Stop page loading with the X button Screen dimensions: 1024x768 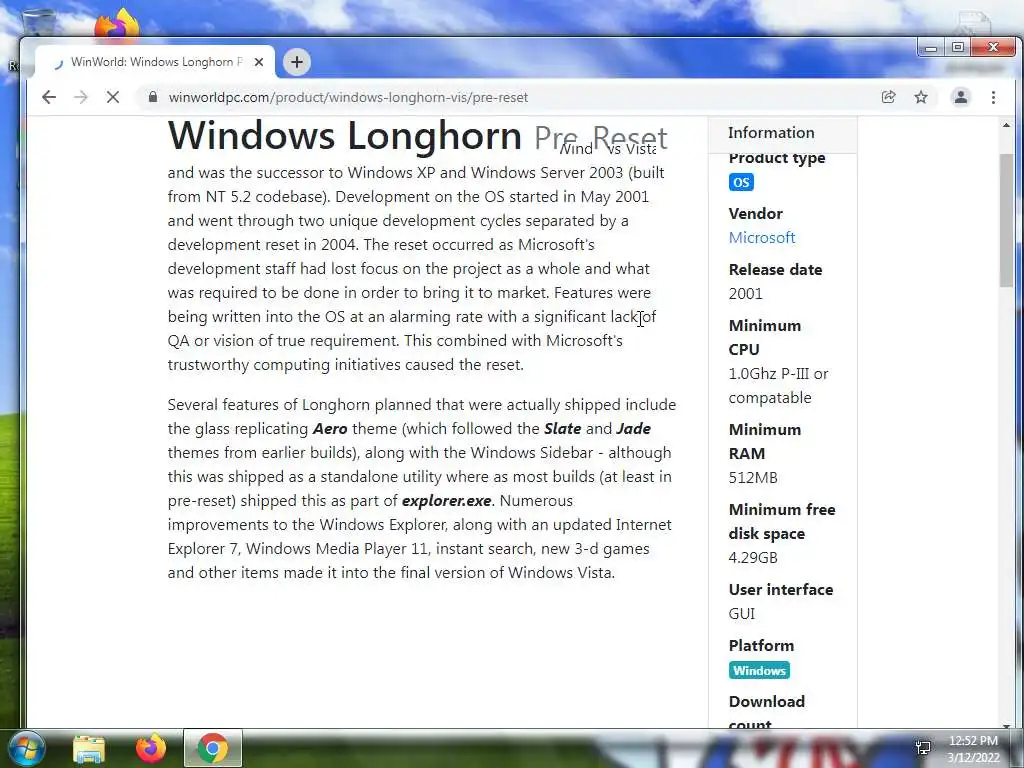[113, 97]
